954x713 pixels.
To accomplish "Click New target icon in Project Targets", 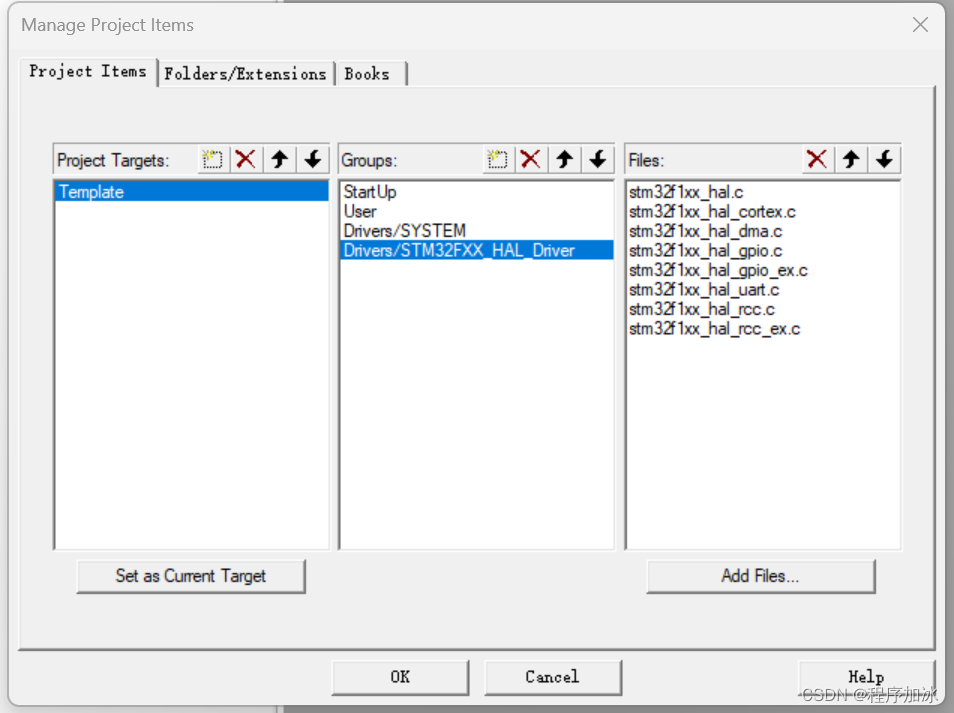I will (212, 159).
